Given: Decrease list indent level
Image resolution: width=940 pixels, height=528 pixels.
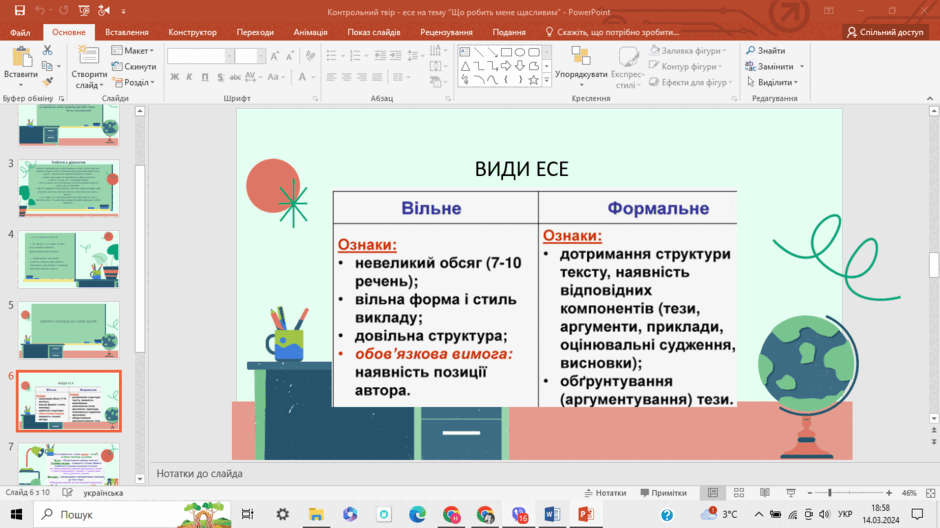Looking at the screenshot, I should 380,56.
